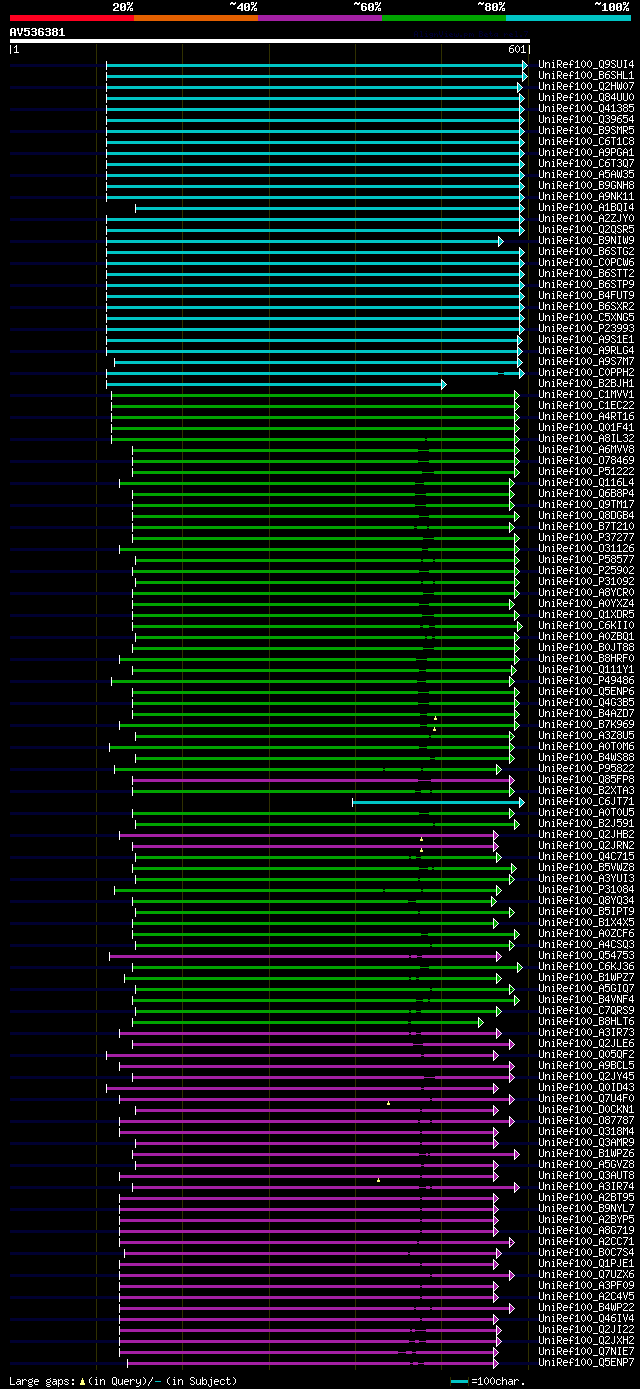The width and height of the screenshot is (640, 1389).
Task: Click the short cyan bar for C6JT71
Action: coord(438,802)
